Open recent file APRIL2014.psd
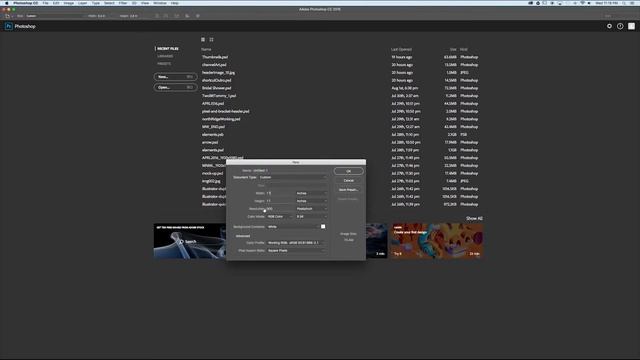 [213, 104]
